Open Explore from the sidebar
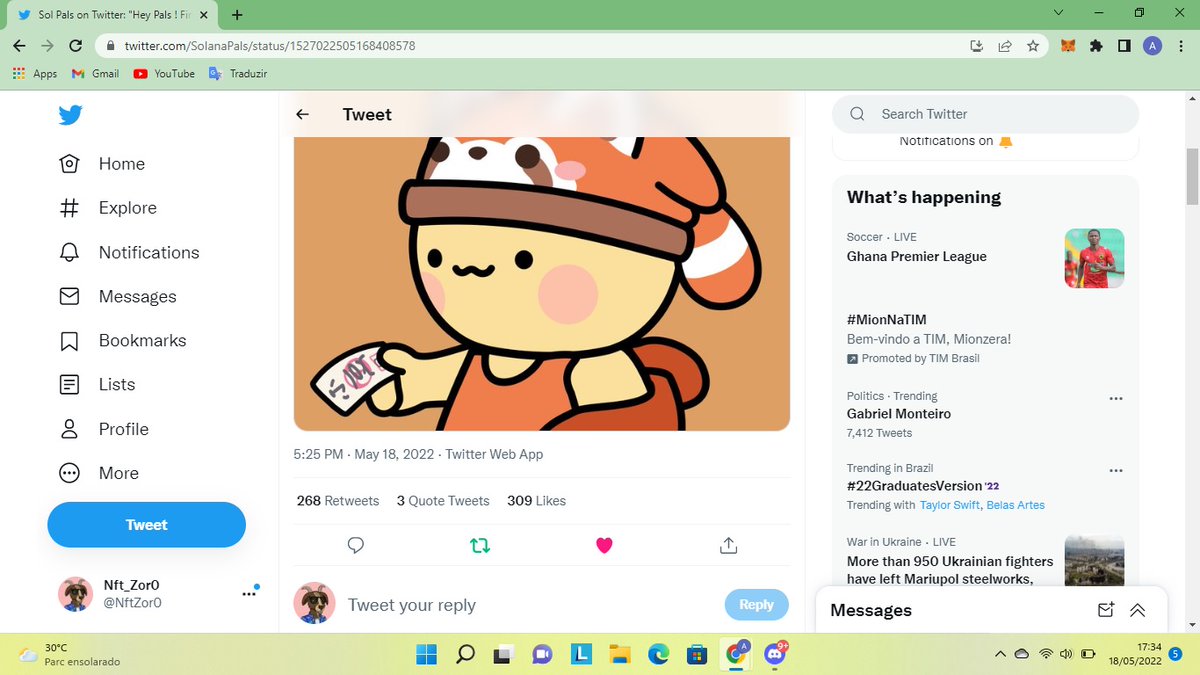The width and height of the screenshot is (1200, 675). click(x=108, y=208)
